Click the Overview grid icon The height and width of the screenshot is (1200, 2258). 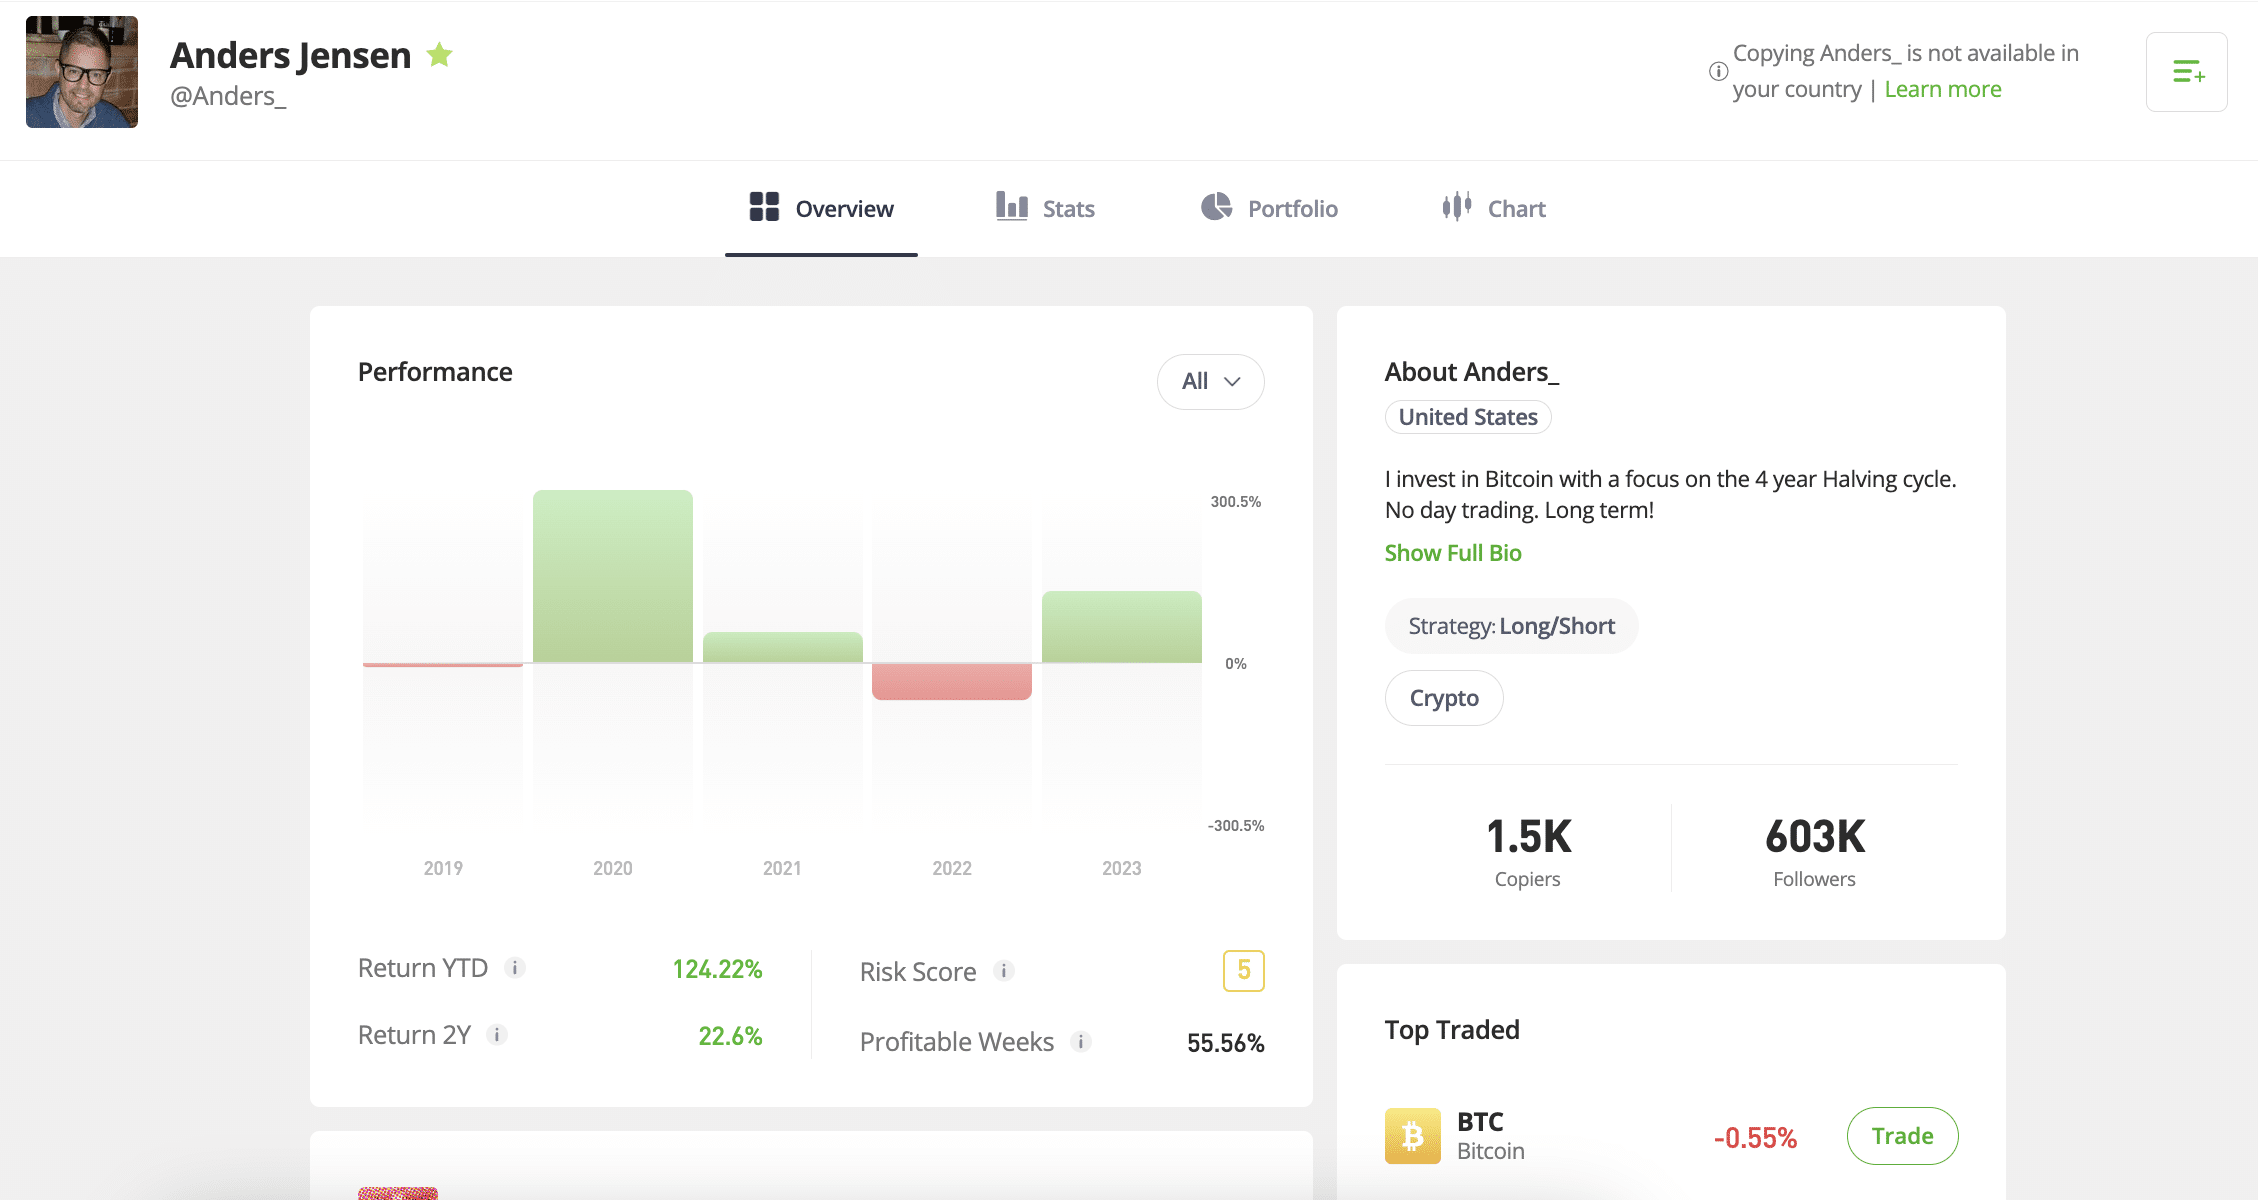click(x=764, y=207)
